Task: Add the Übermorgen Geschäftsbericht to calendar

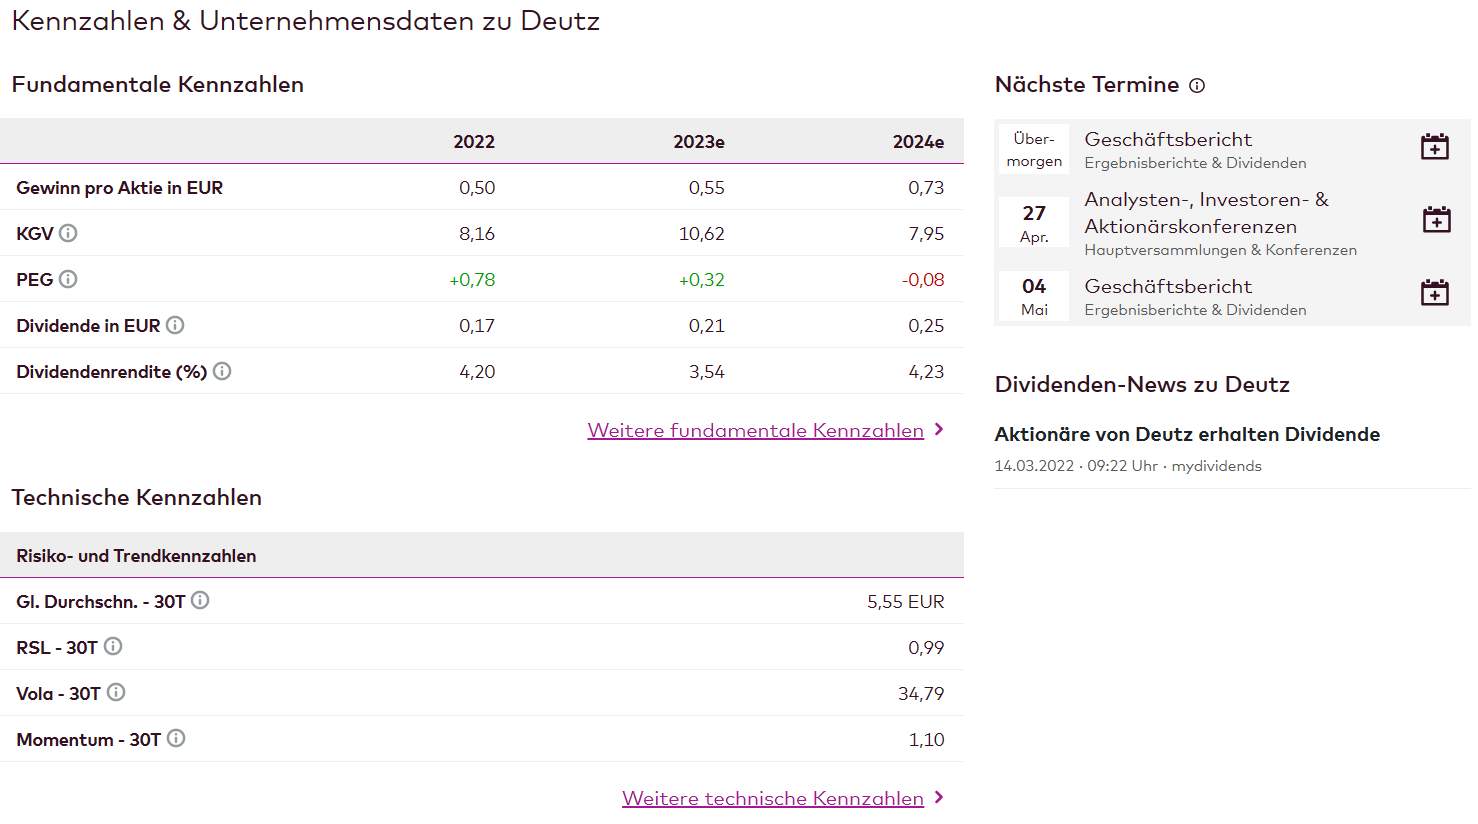Action: coord(1435,146)
